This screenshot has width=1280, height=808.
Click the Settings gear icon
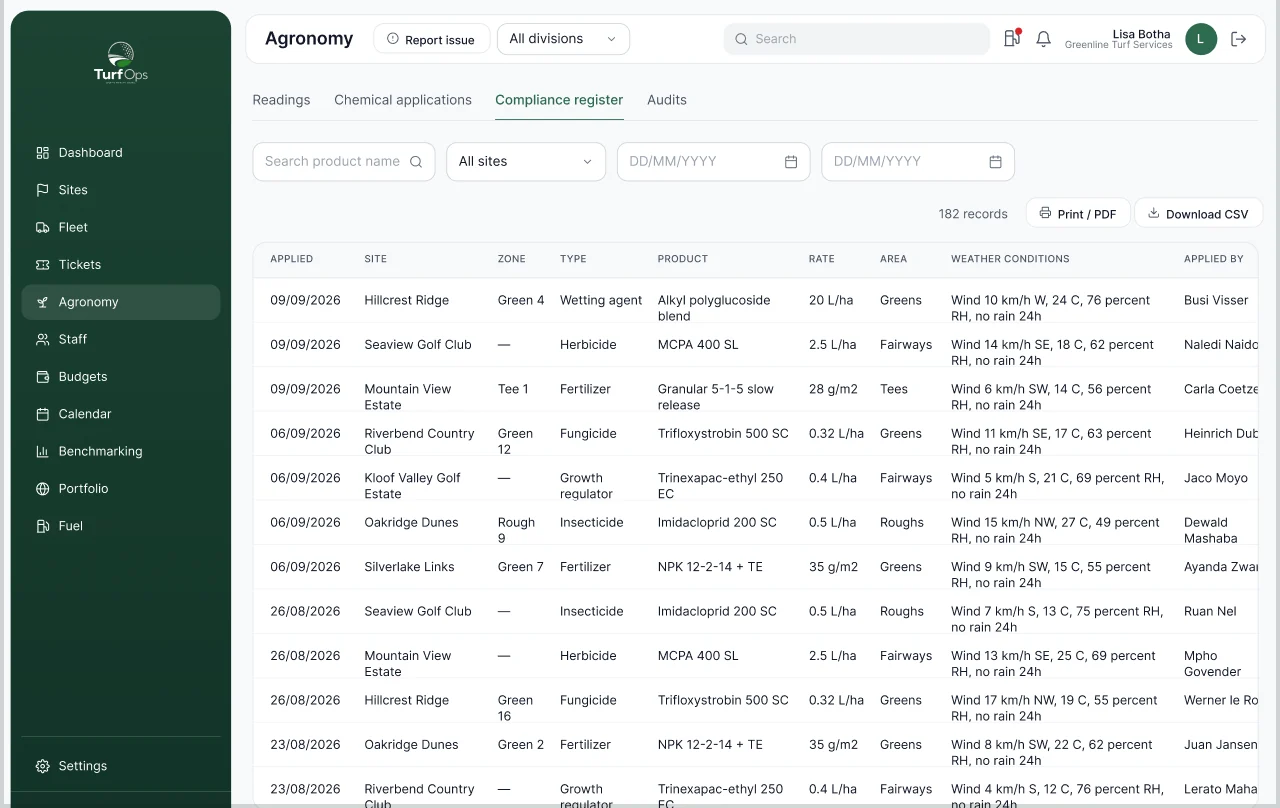click(42, 766)
